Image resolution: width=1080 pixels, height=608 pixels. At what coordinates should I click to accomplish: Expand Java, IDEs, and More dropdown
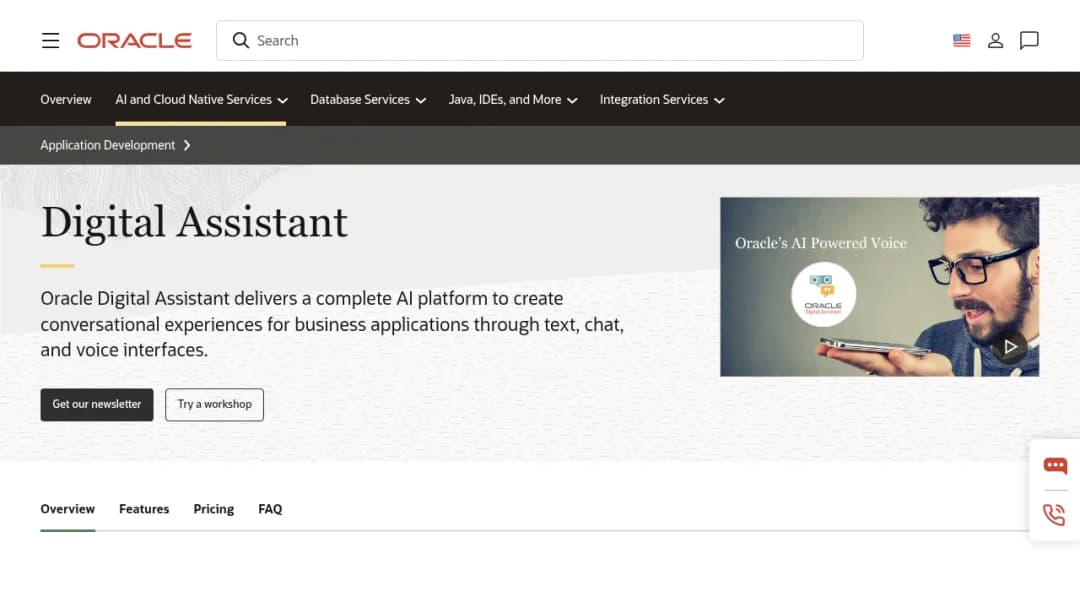[x=512, y=100]
